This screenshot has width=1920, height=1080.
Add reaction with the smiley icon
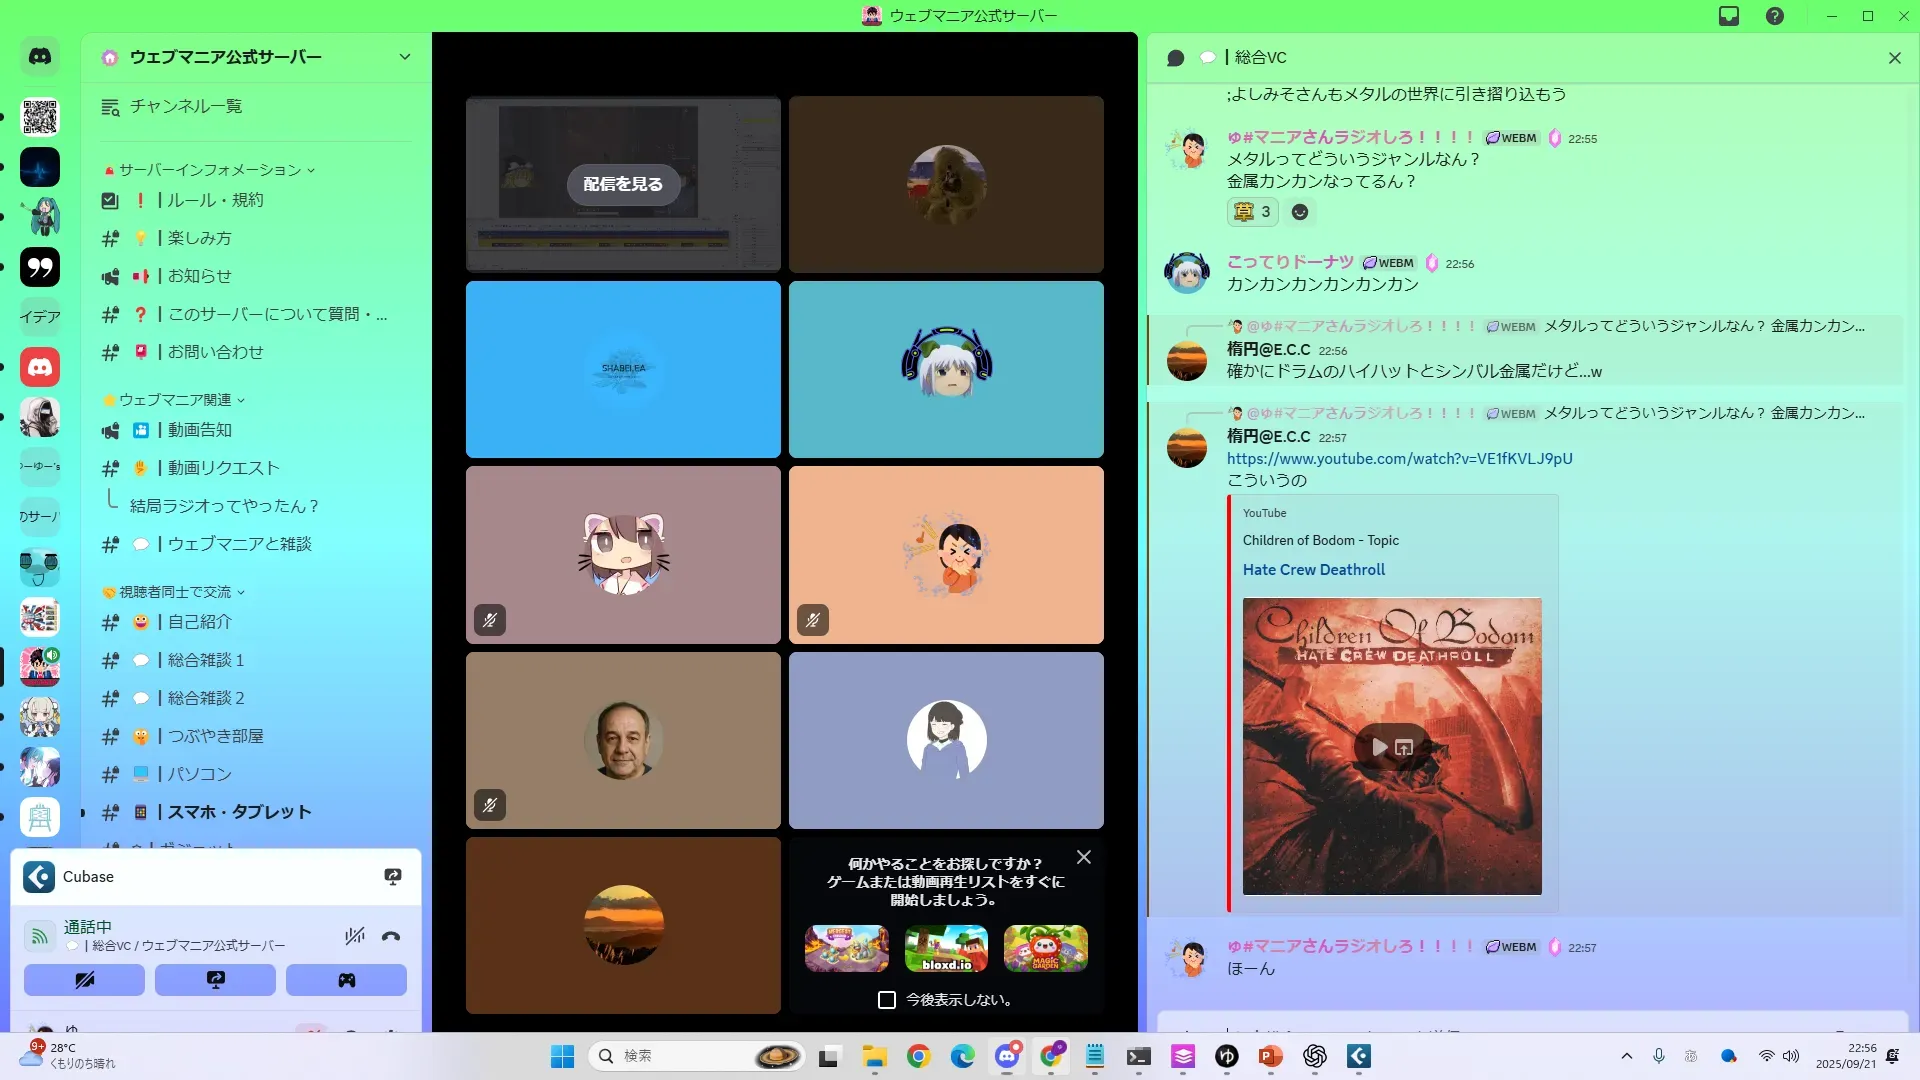[x=1300, y=212]
